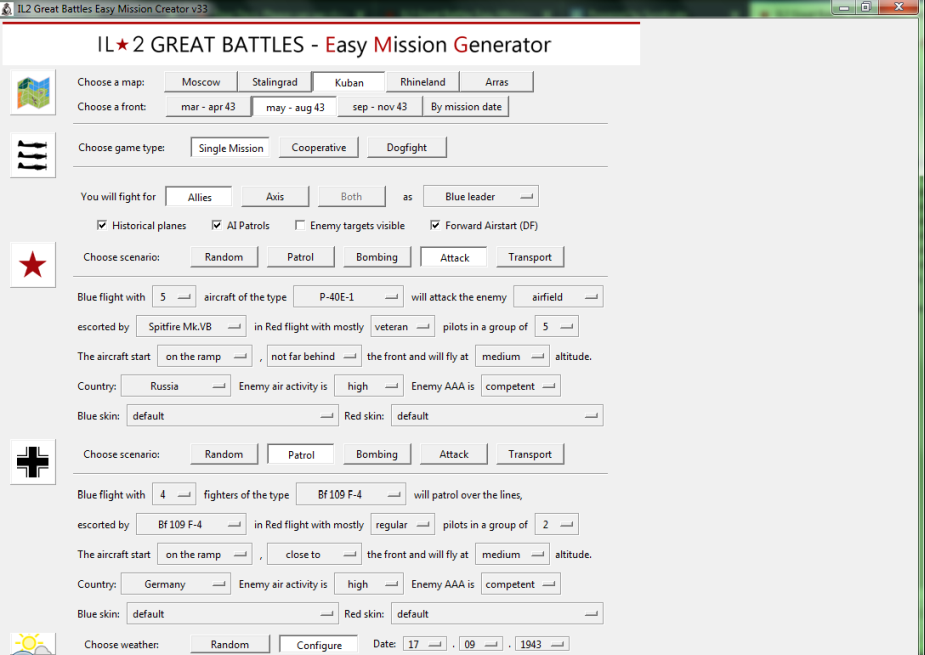Enable Enemy targets visible checkbox

coord(300,225)
